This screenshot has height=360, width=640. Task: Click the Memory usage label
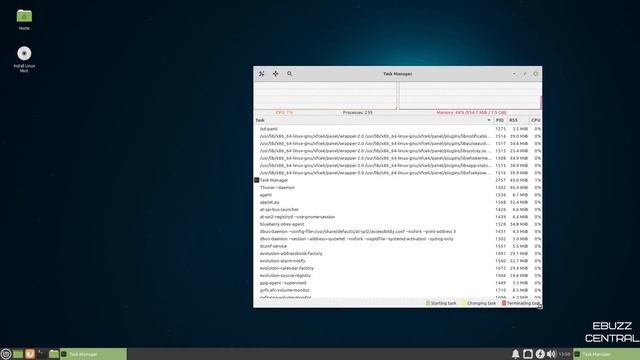471,112
